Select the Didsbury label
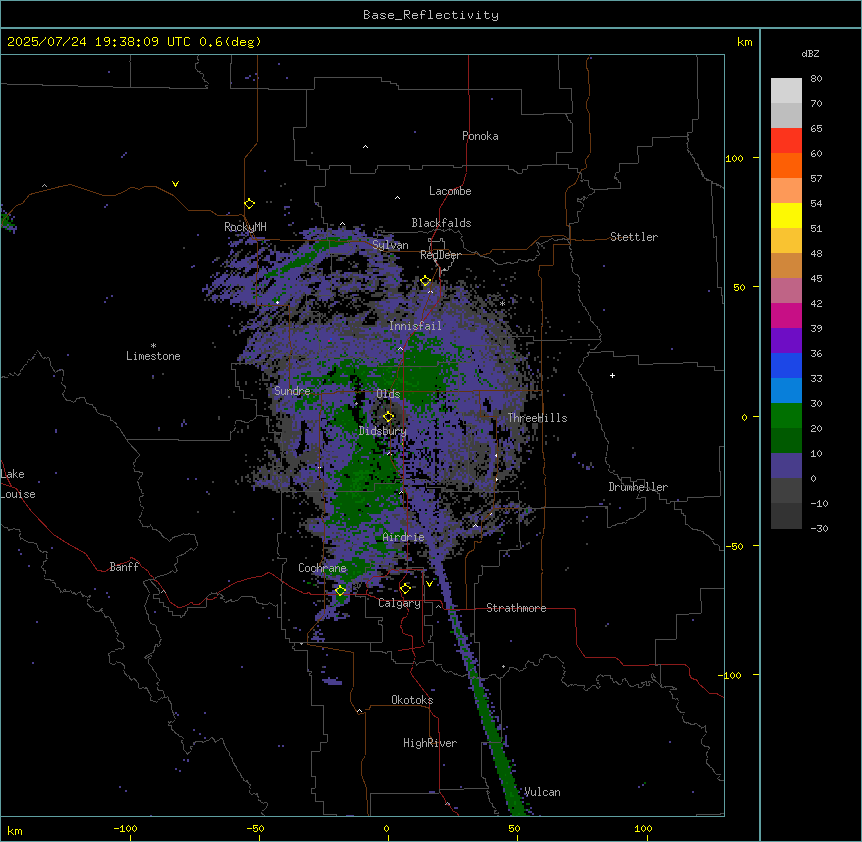 (x=383, y=431)
